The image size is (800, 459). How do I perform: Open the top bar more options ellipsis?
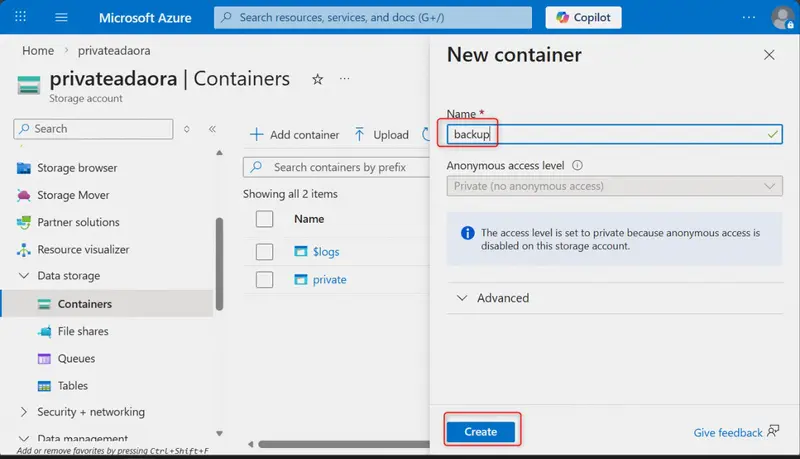[748, 17]
